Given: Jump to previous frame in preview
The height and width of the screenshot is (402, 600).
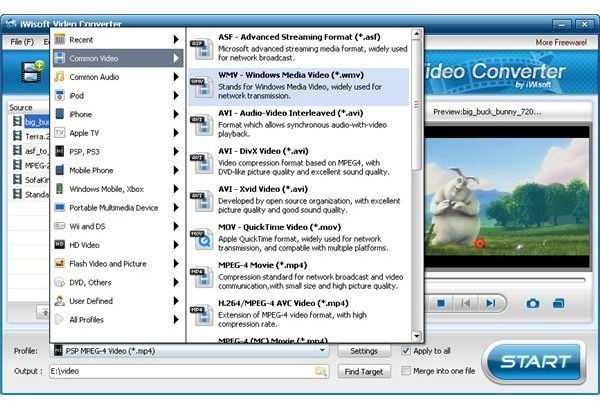Looking at the screenshot, I should click(x=466, y=304).
